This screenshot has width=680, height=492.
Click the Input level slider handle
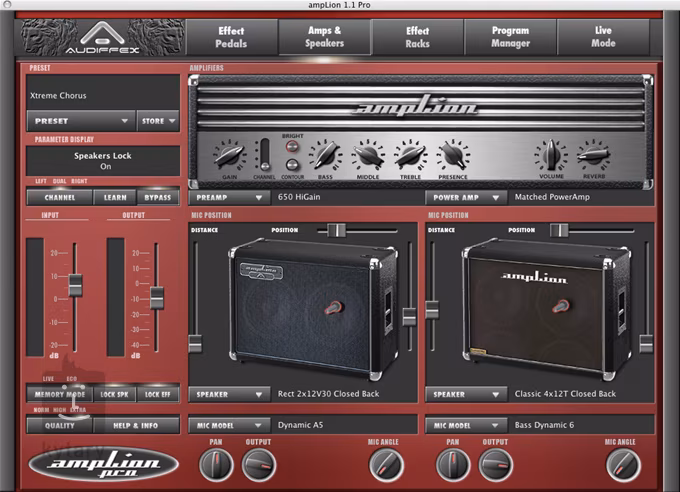[x=74, y=288]
